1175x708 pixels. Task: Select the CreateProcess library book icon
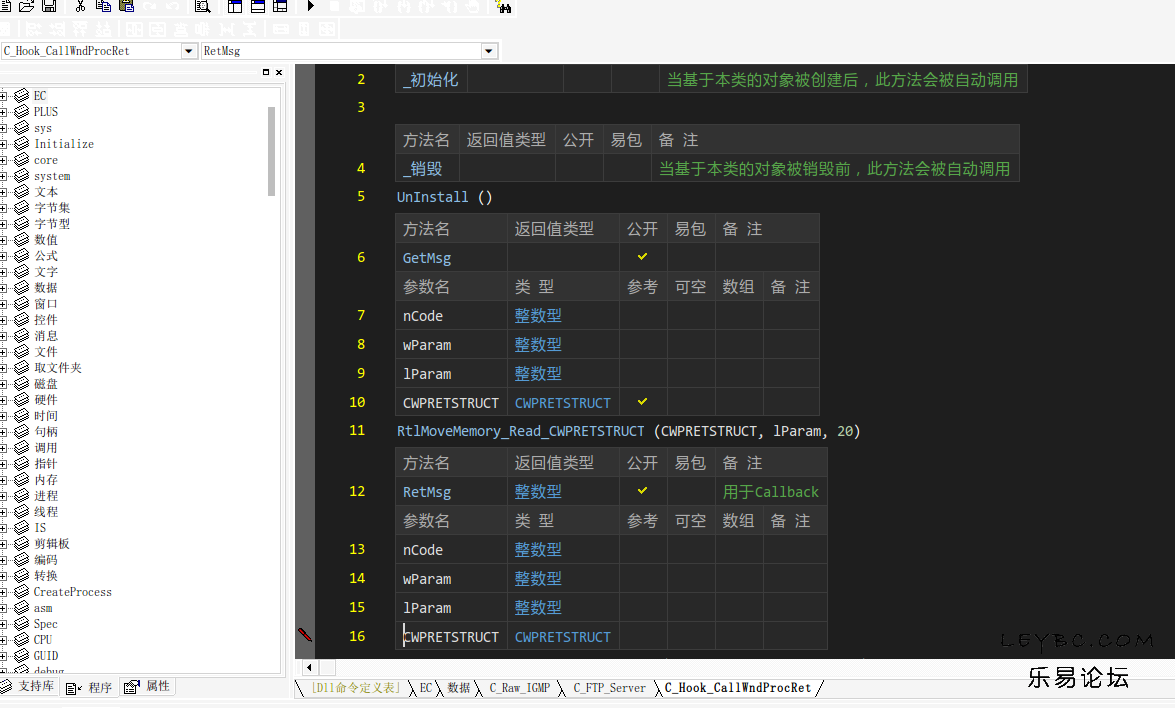pos(22,591)
